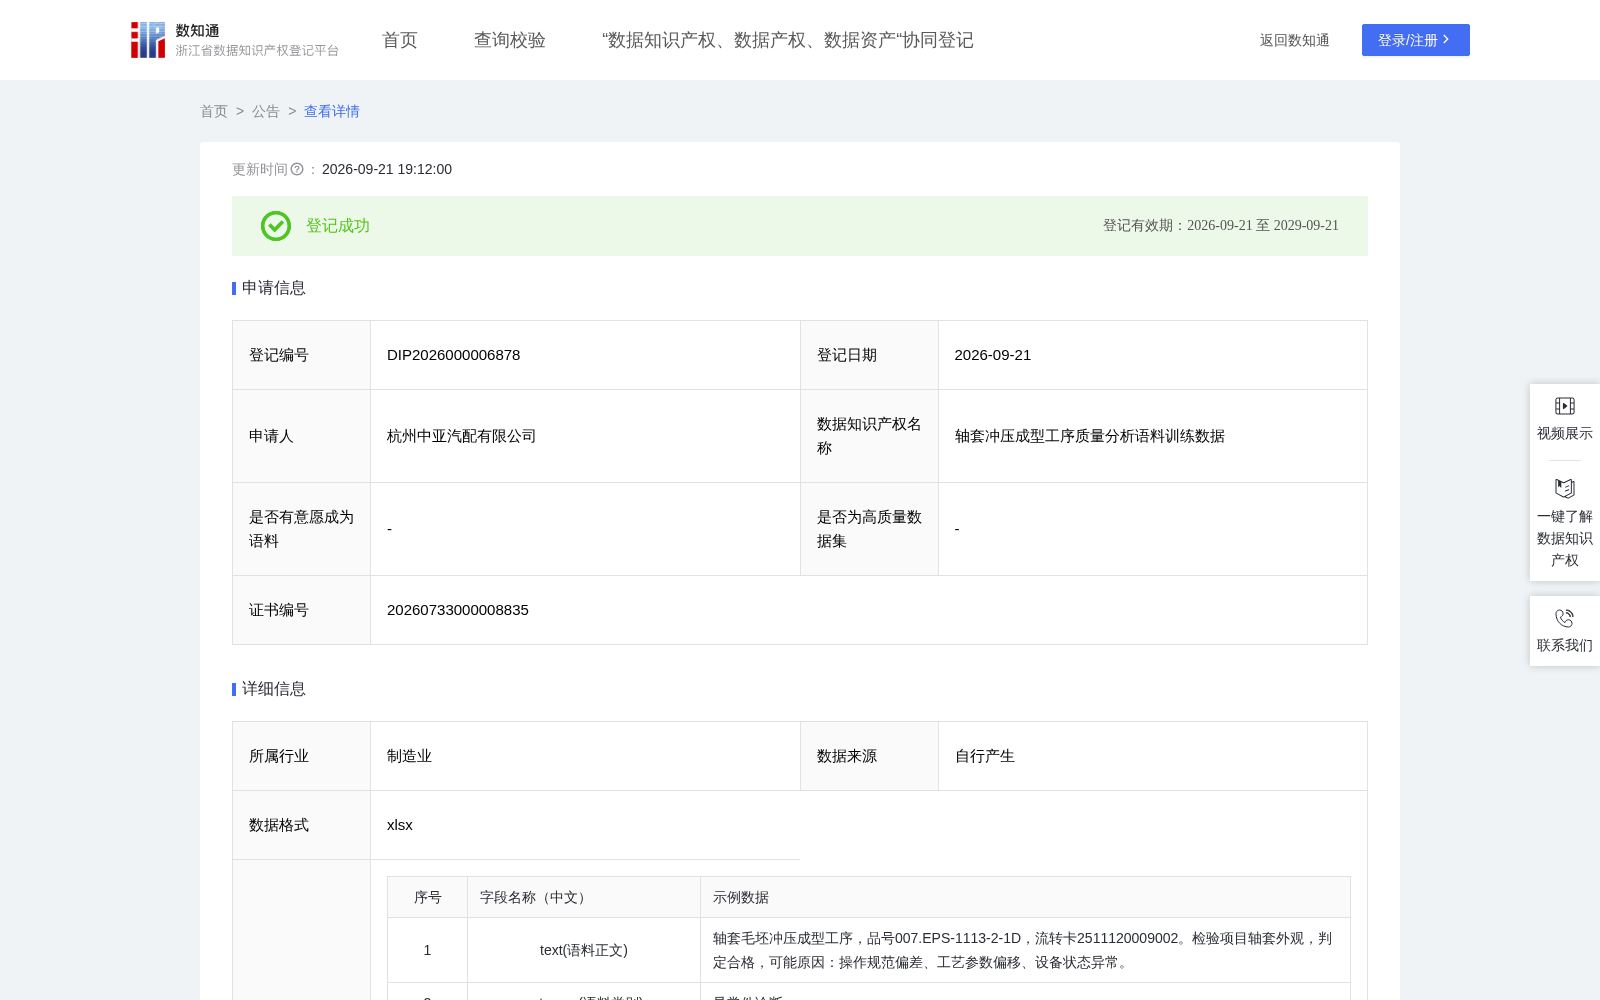1600x1000 pixels.
Task: Click text(语料正文) field name cell
Action: [x=584, y=950]
